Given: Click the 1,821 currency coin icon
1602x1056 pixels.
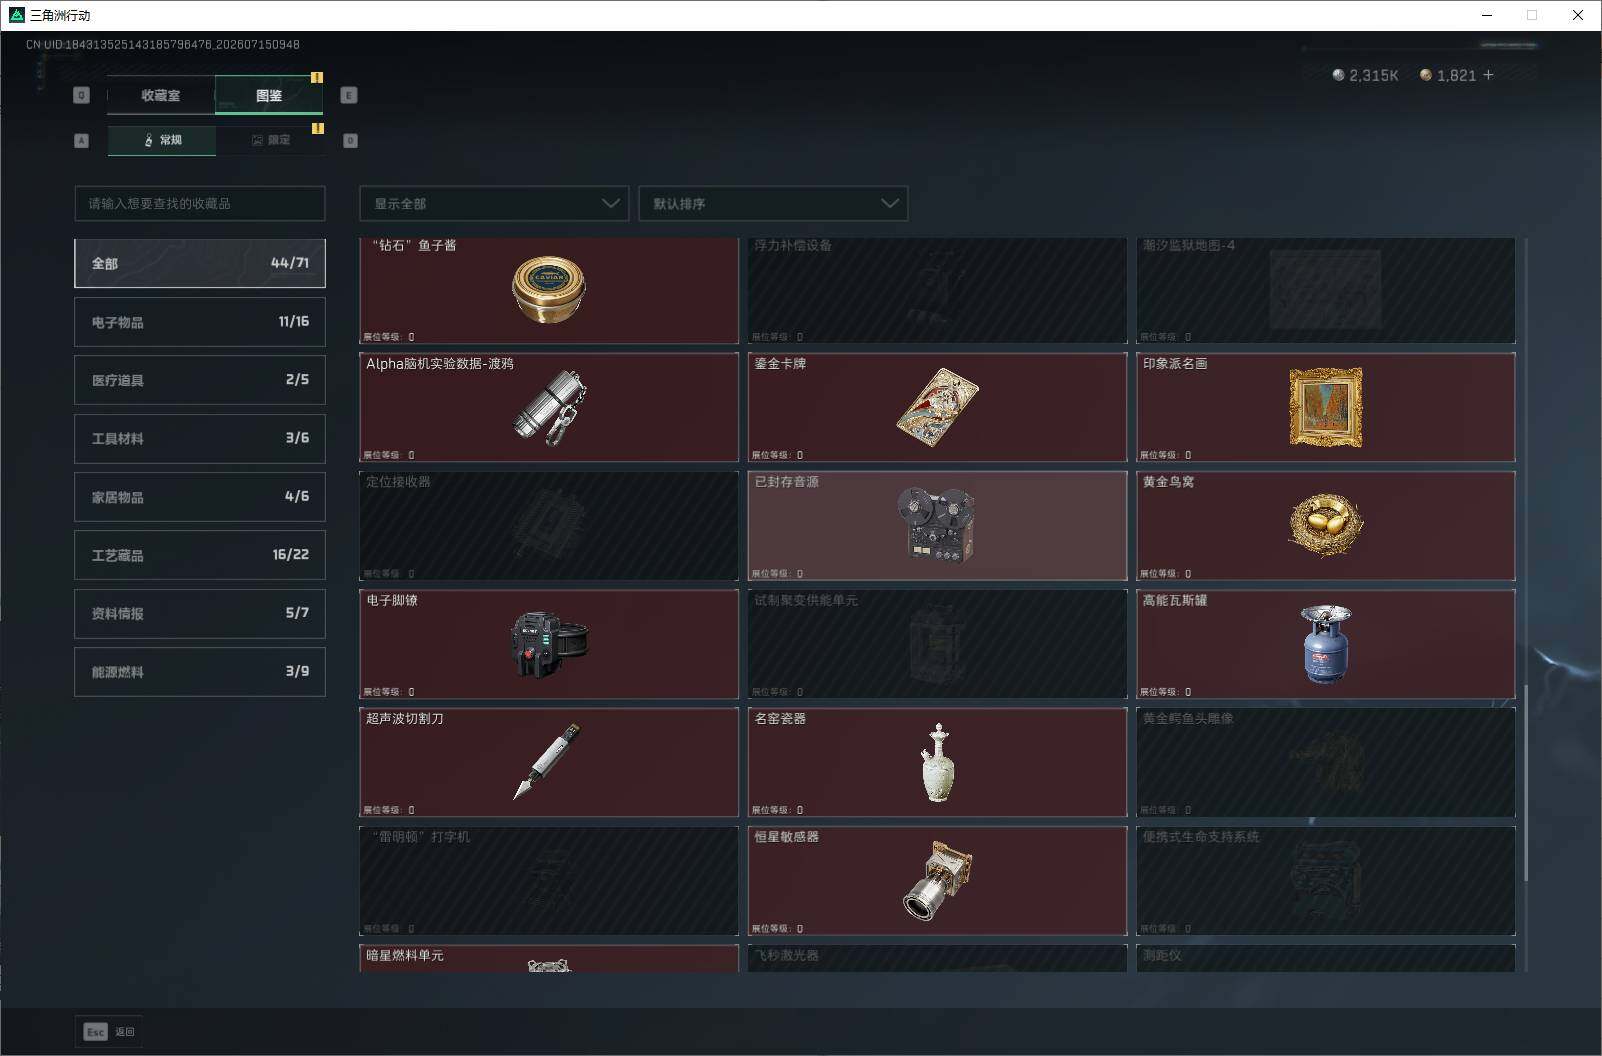Looking at the screenshot, I should point(1426,75).
